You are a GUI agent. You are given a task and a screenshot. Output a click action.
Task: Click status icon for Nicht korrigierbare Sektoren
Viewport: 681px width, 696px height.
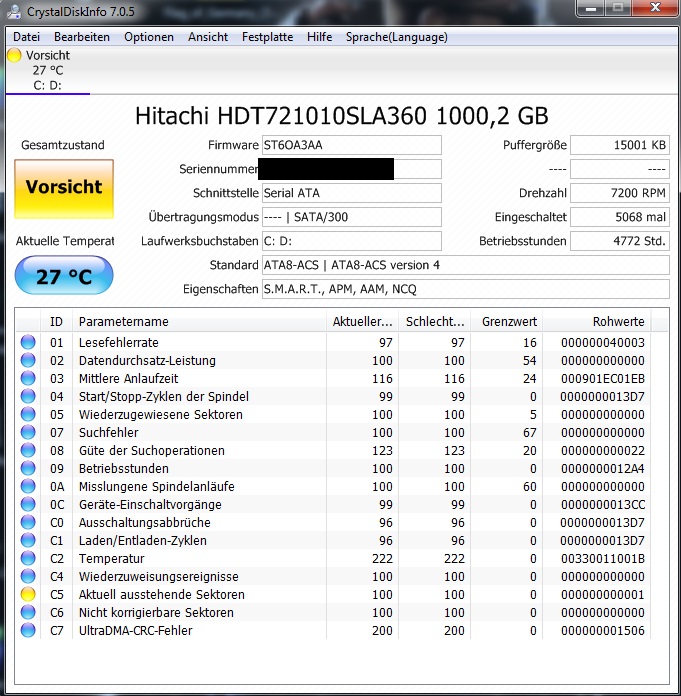click(x=28, y=612)
